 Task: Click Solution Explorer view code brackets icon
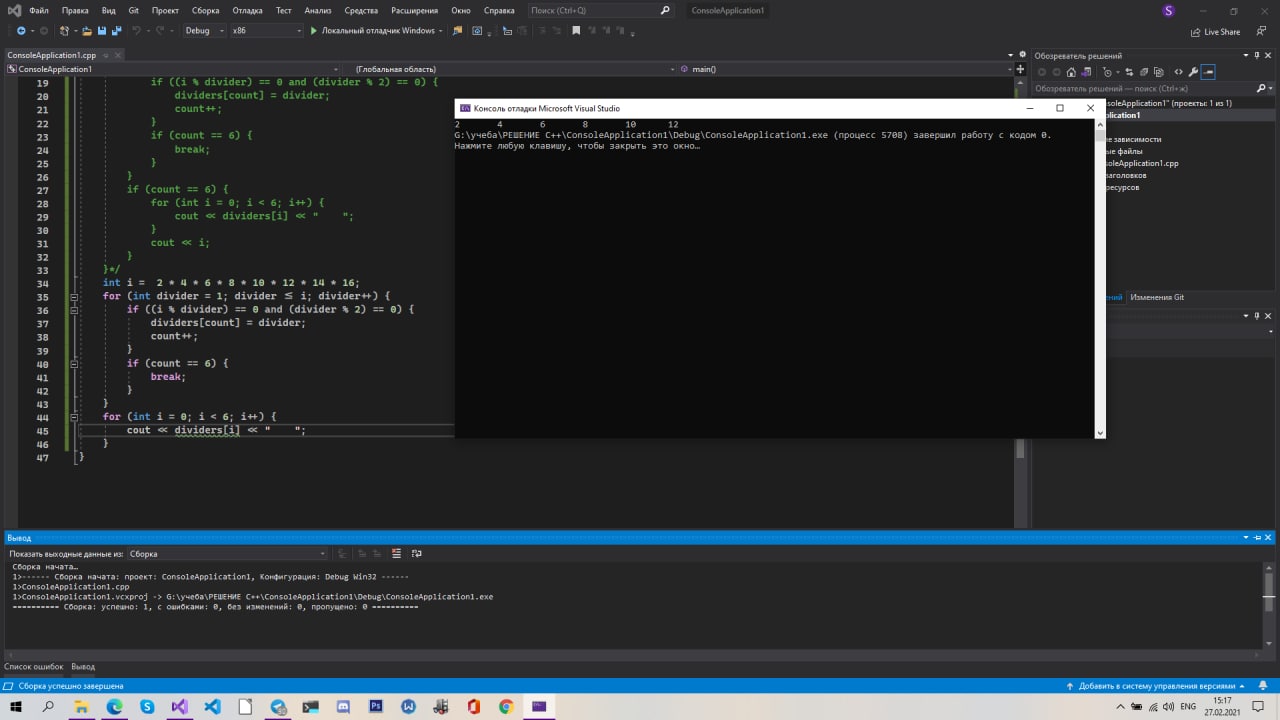coord(1178,72)
